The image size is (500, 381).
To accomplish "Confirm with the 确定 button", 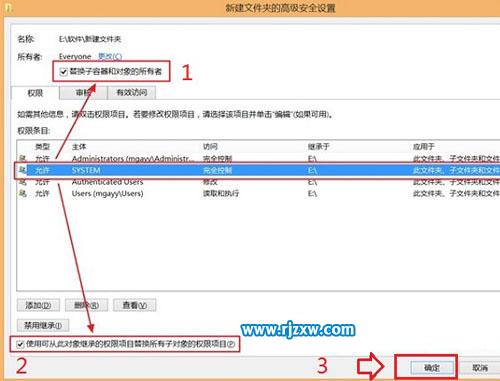I will point(432,368).
